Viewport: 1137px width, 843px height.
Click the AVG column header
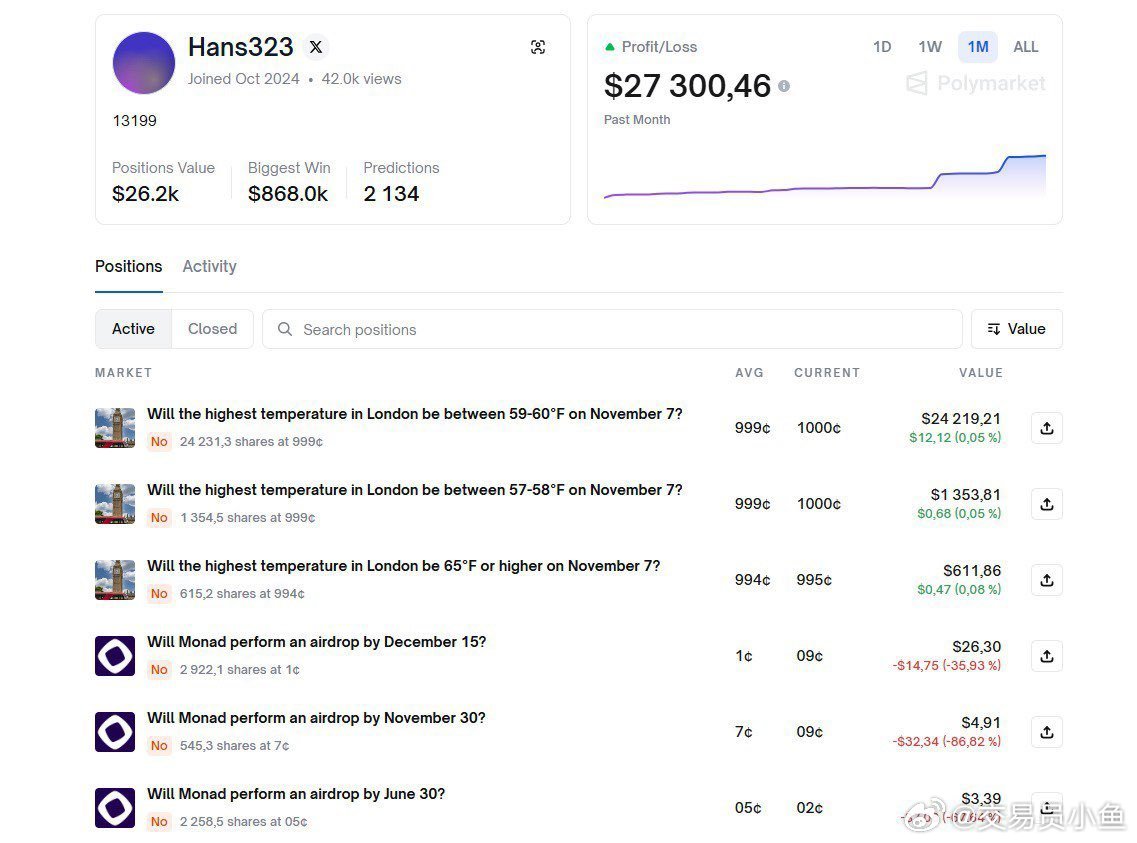point(750,373)
